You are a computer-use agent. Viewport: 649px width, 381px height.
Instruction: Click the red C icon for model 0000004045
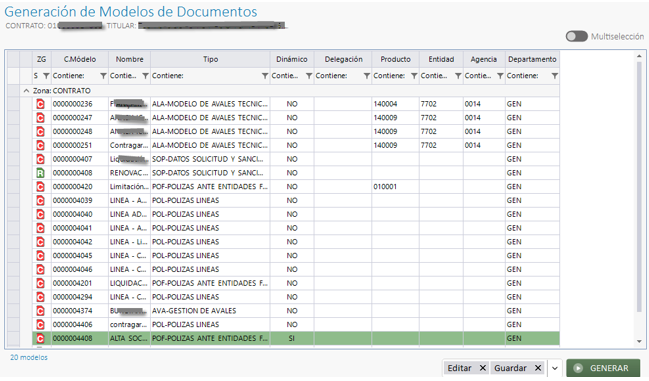pyautogui.click(x=40, y=256)
